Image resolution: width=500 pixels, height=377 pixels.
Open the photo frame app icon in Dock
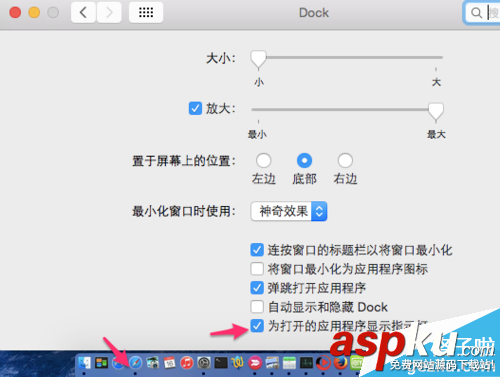pos(272,363)
